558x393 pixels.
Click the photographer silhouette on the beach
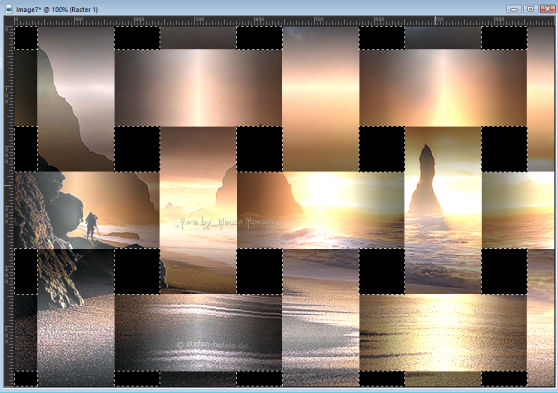click(91, 226)
